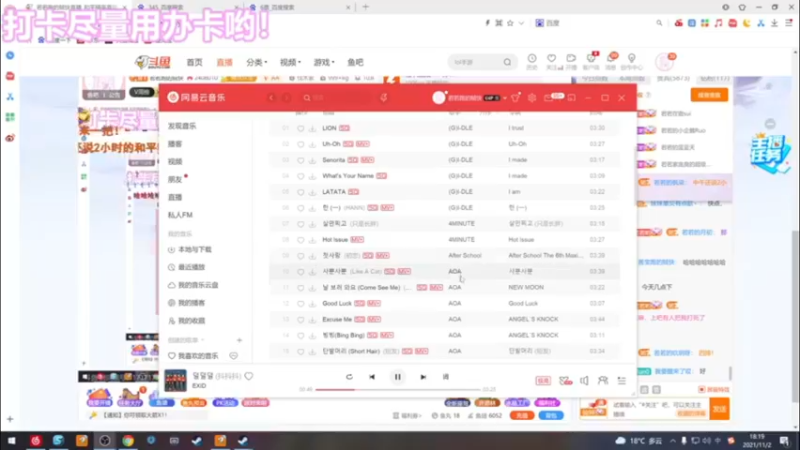Like the song Uh-Oh

[x=301, y=144]
